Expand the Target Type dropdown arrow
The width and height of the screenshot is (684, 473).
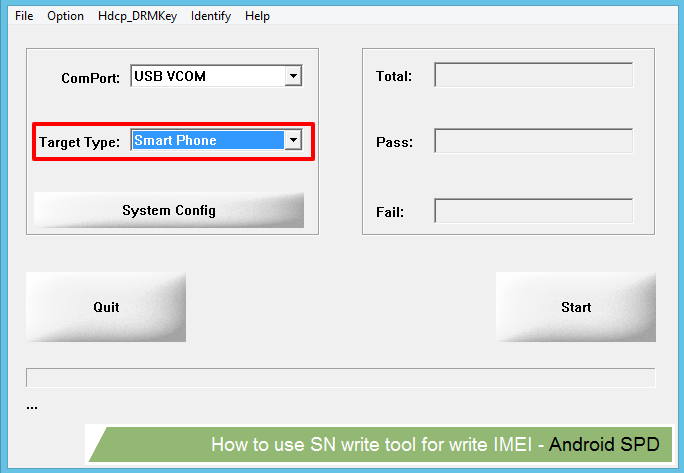pos(294,140)
